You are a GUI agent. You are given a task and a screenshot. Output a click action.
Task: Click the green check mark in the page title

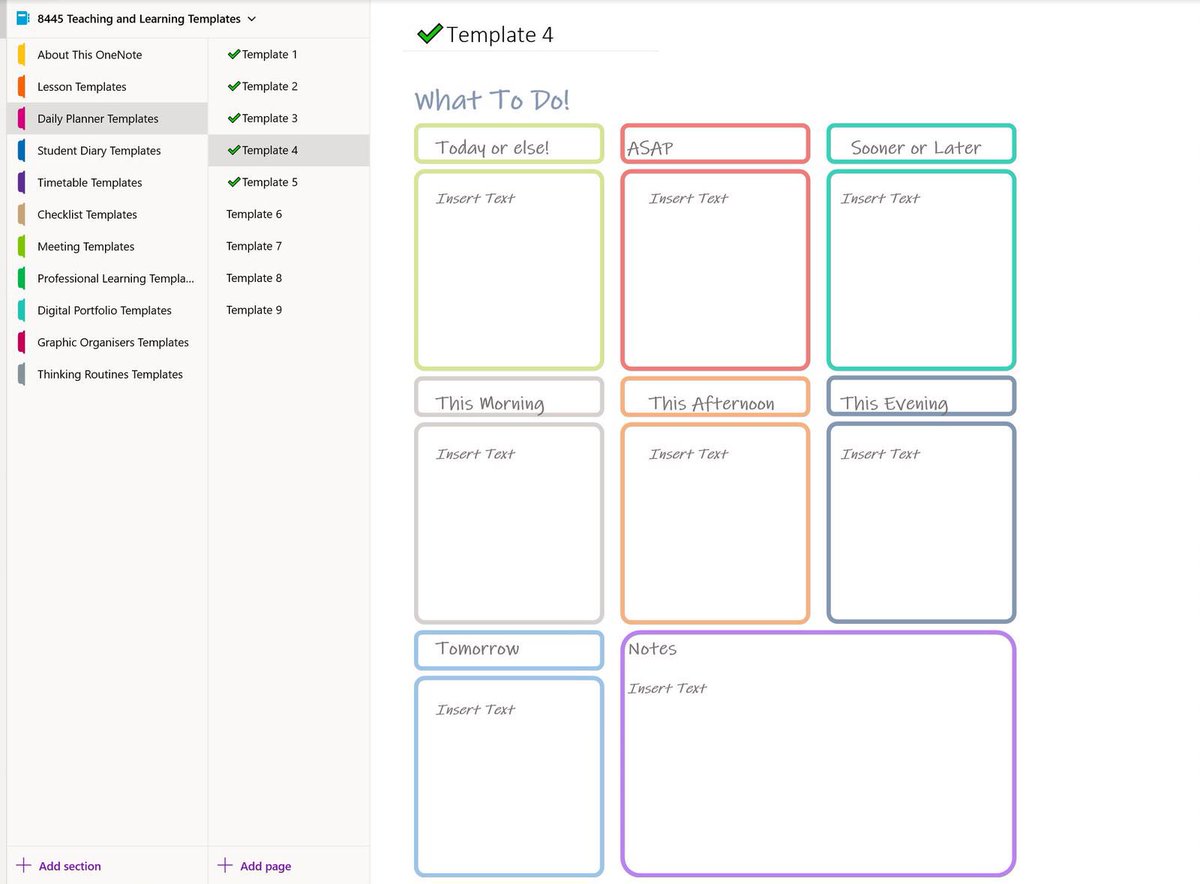click(x=430, y=34)
